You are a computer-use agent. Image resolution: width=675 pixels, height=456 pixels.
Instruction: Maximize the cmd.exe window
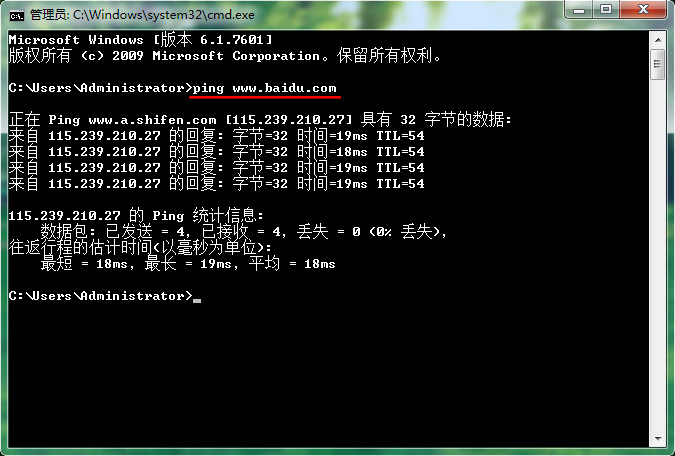click(606, 9)
